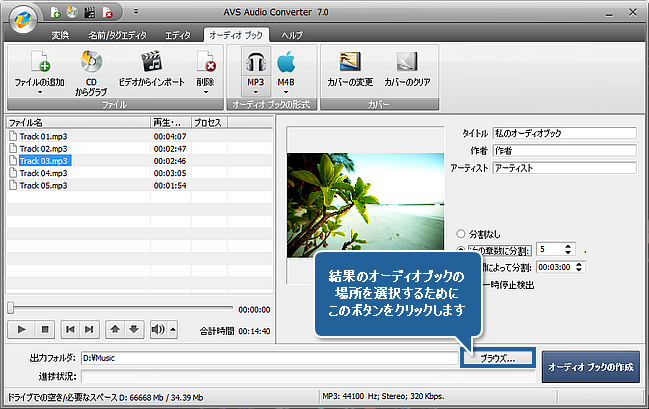This screenshot has height=409, width=649.
Task: Open the 削除 (Delete) dropdown arrow
Action: [x=204, y=92]
